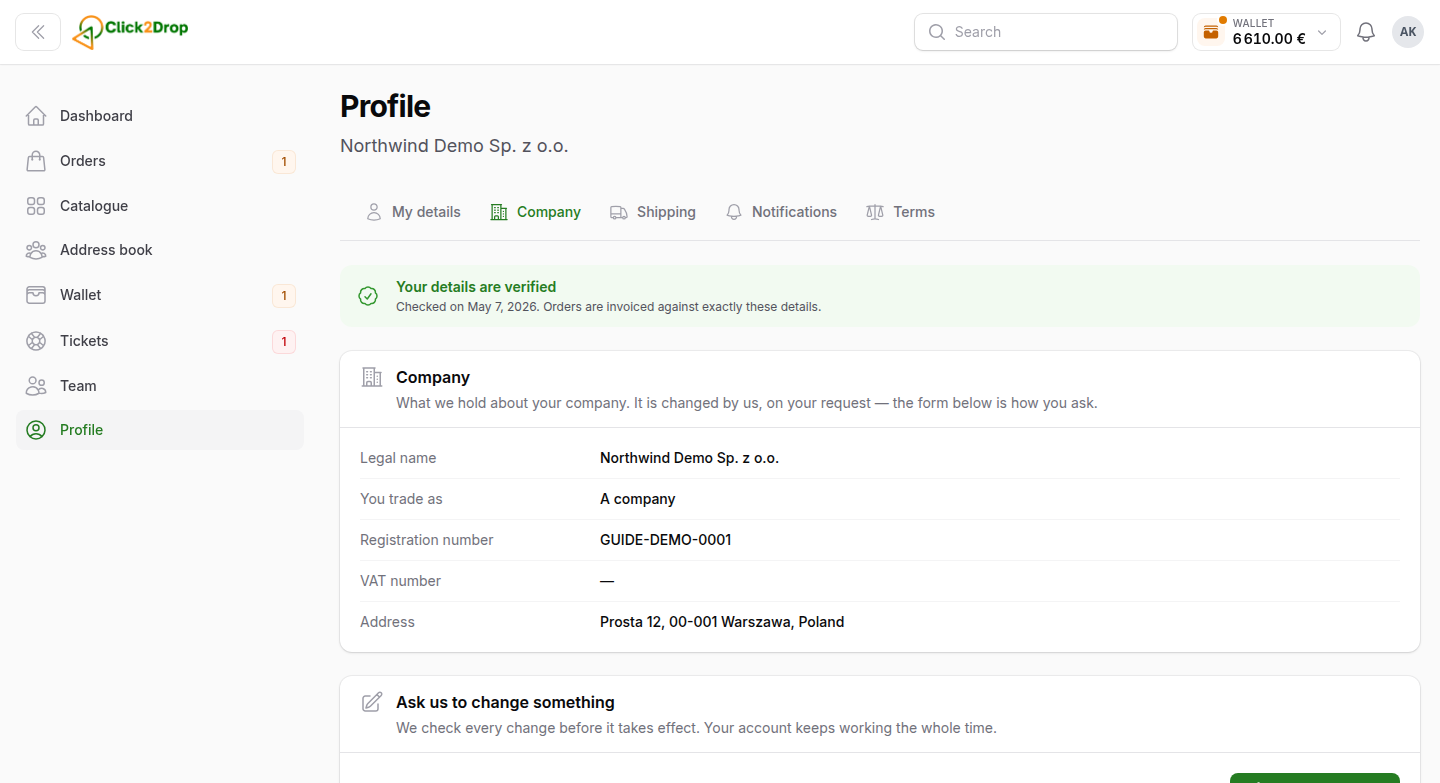Click the magnifier icon in the search box
Viewport: 1440px width, 783px height.
[937, 32]
